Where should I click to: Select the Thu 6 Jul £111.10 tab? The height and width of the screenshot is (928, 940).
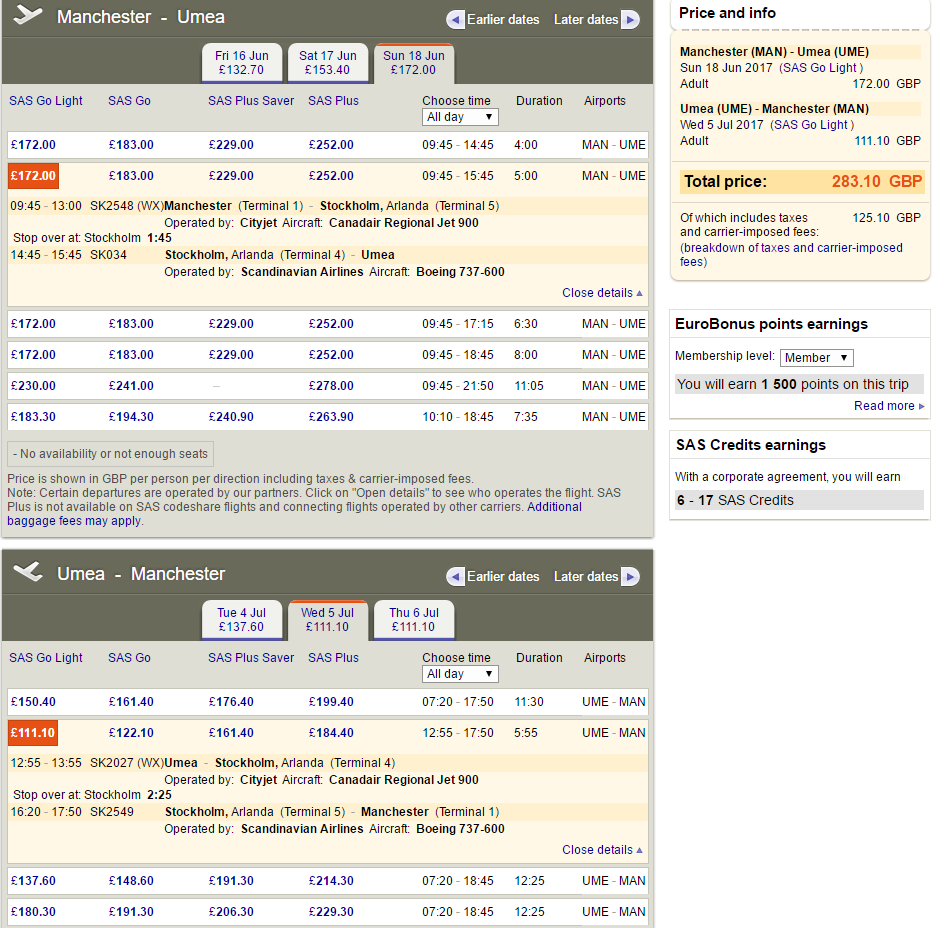[x=414, y=620]
